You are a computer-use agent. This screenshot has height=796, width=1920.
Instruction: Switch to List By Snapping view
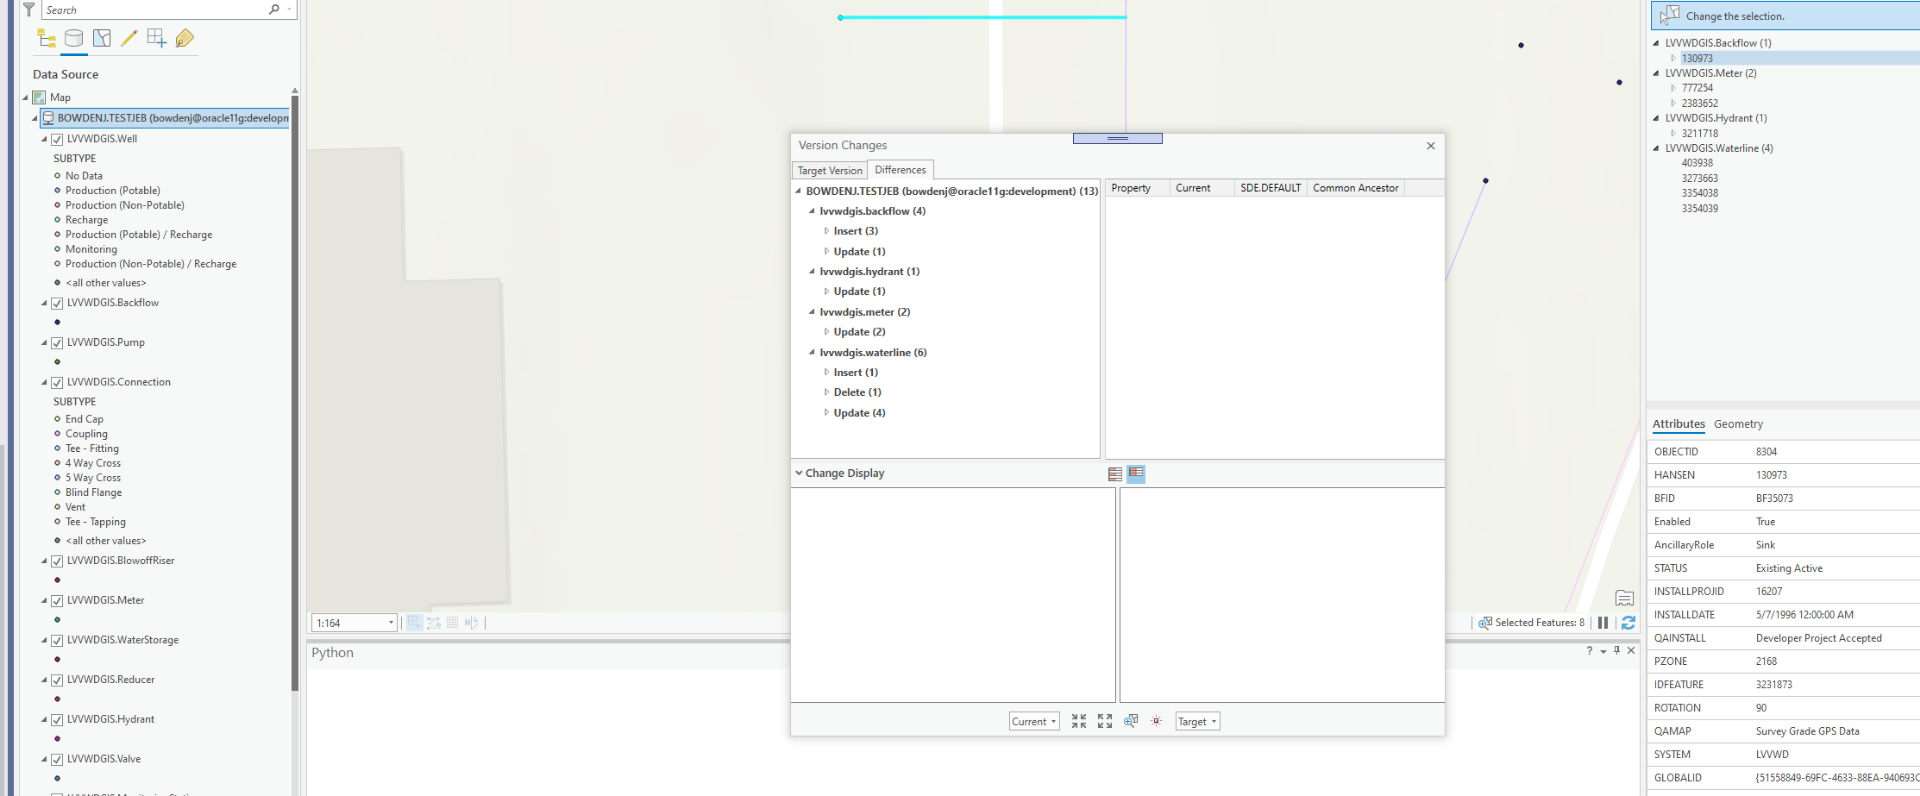point(157,38)
